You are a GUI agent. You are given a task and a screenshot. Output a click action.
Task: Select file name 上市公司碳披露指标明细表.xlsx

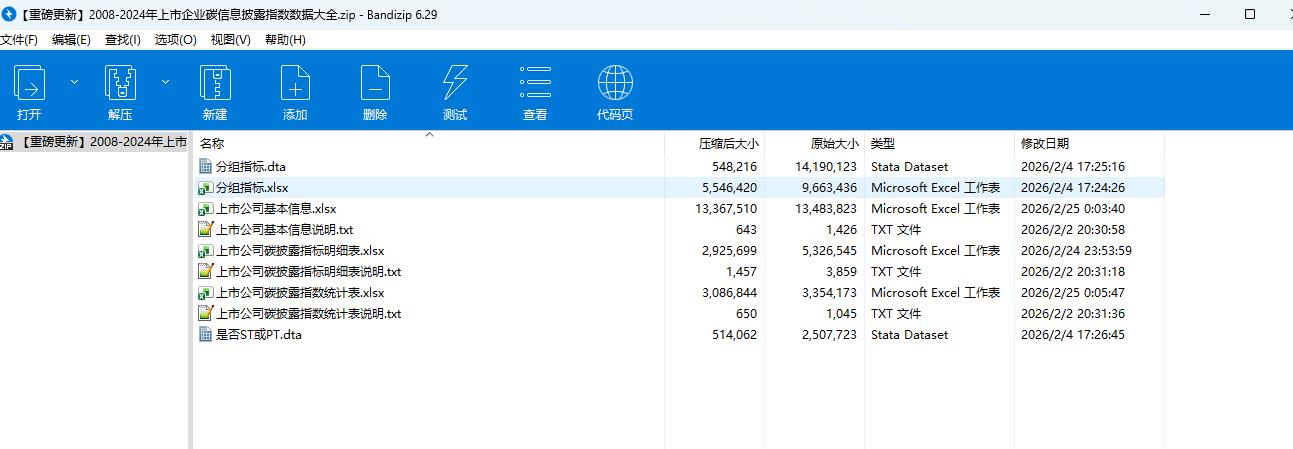click(300, 251)
